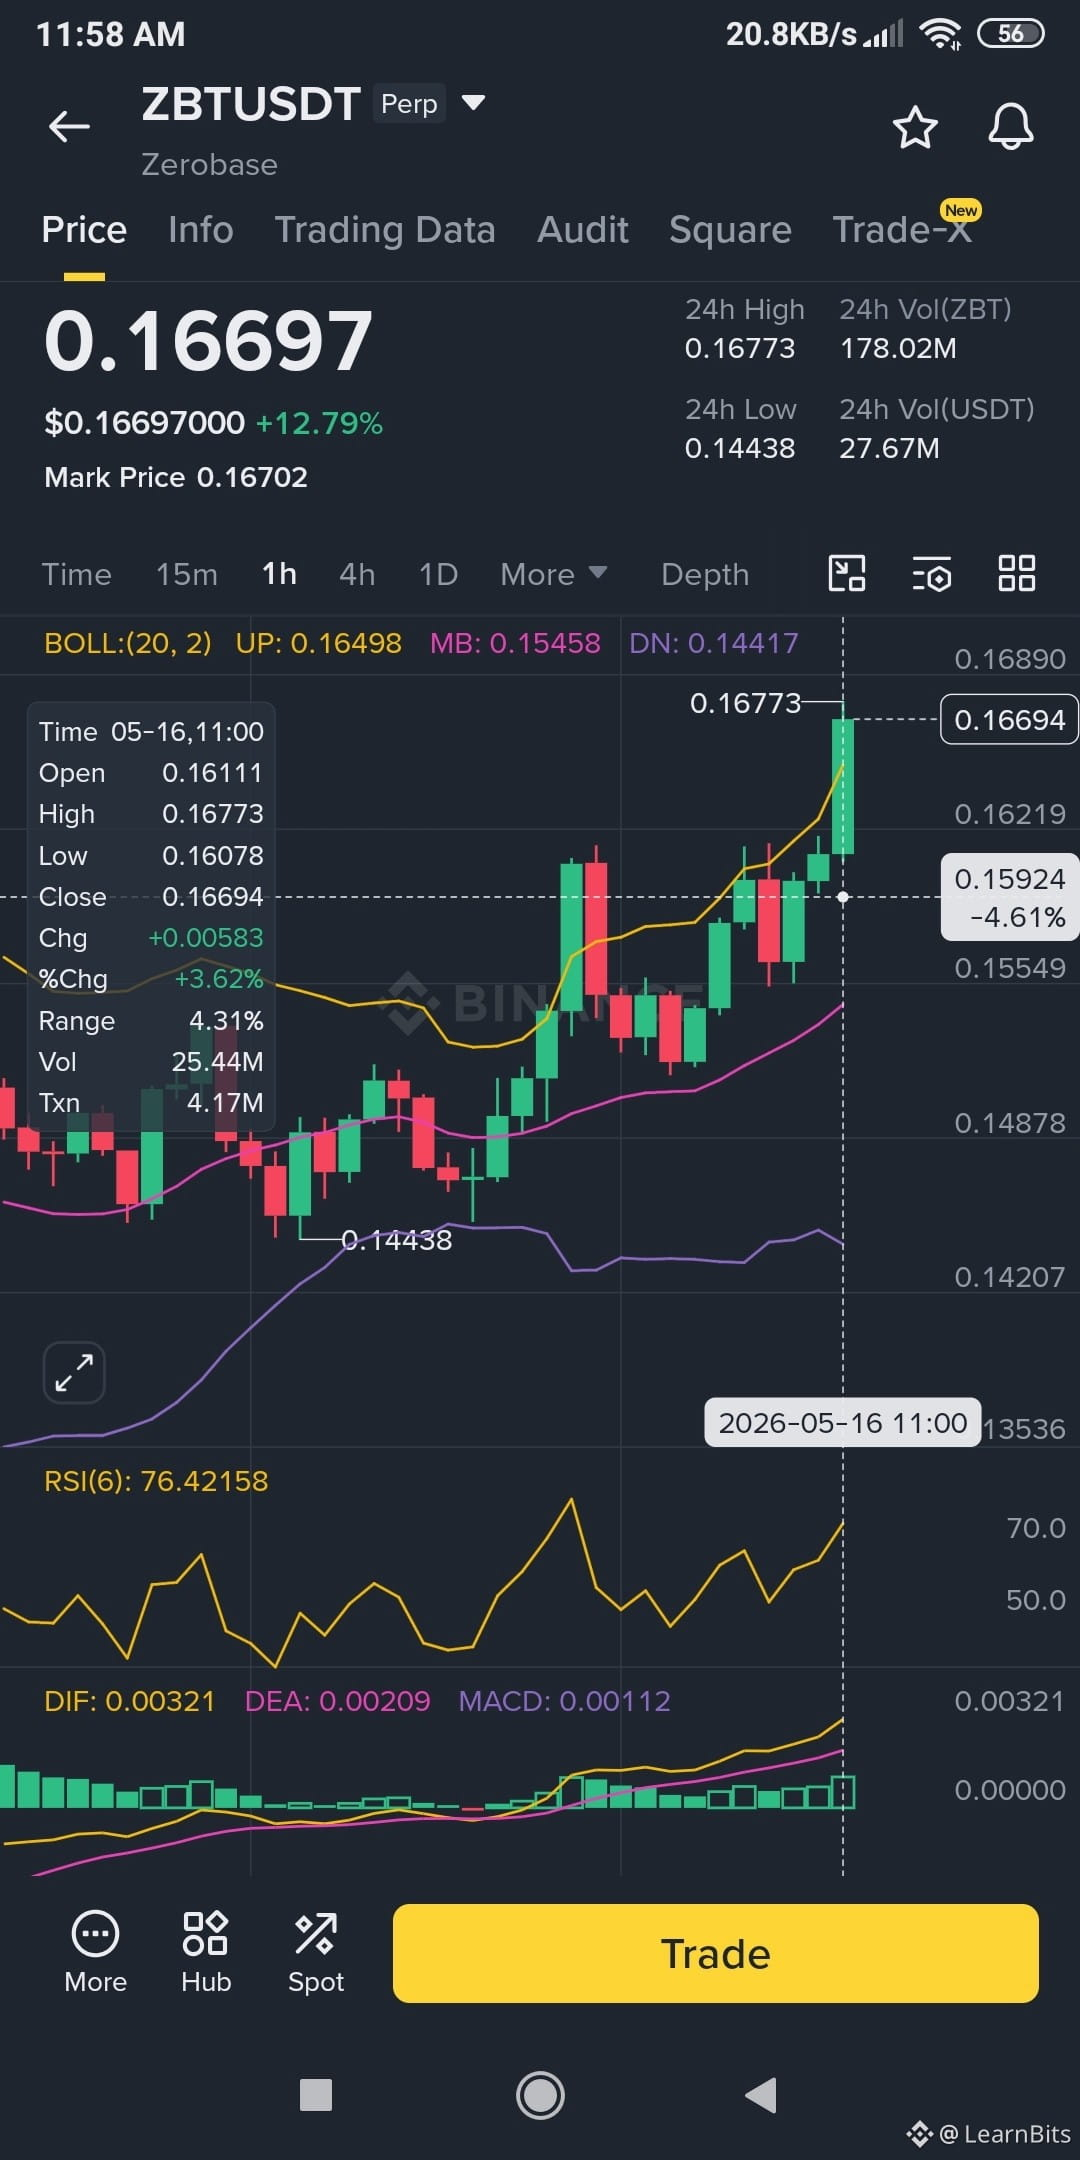Tap the 0.16694 current price tag
The height and width of the screenshot is (2160, 1080).
1009,720
